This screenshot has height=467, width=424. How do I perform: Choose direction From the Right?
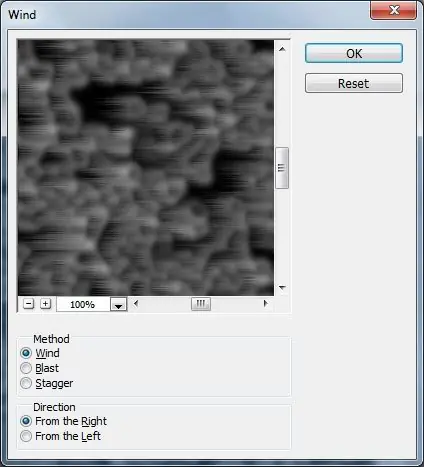pos(26,421)
